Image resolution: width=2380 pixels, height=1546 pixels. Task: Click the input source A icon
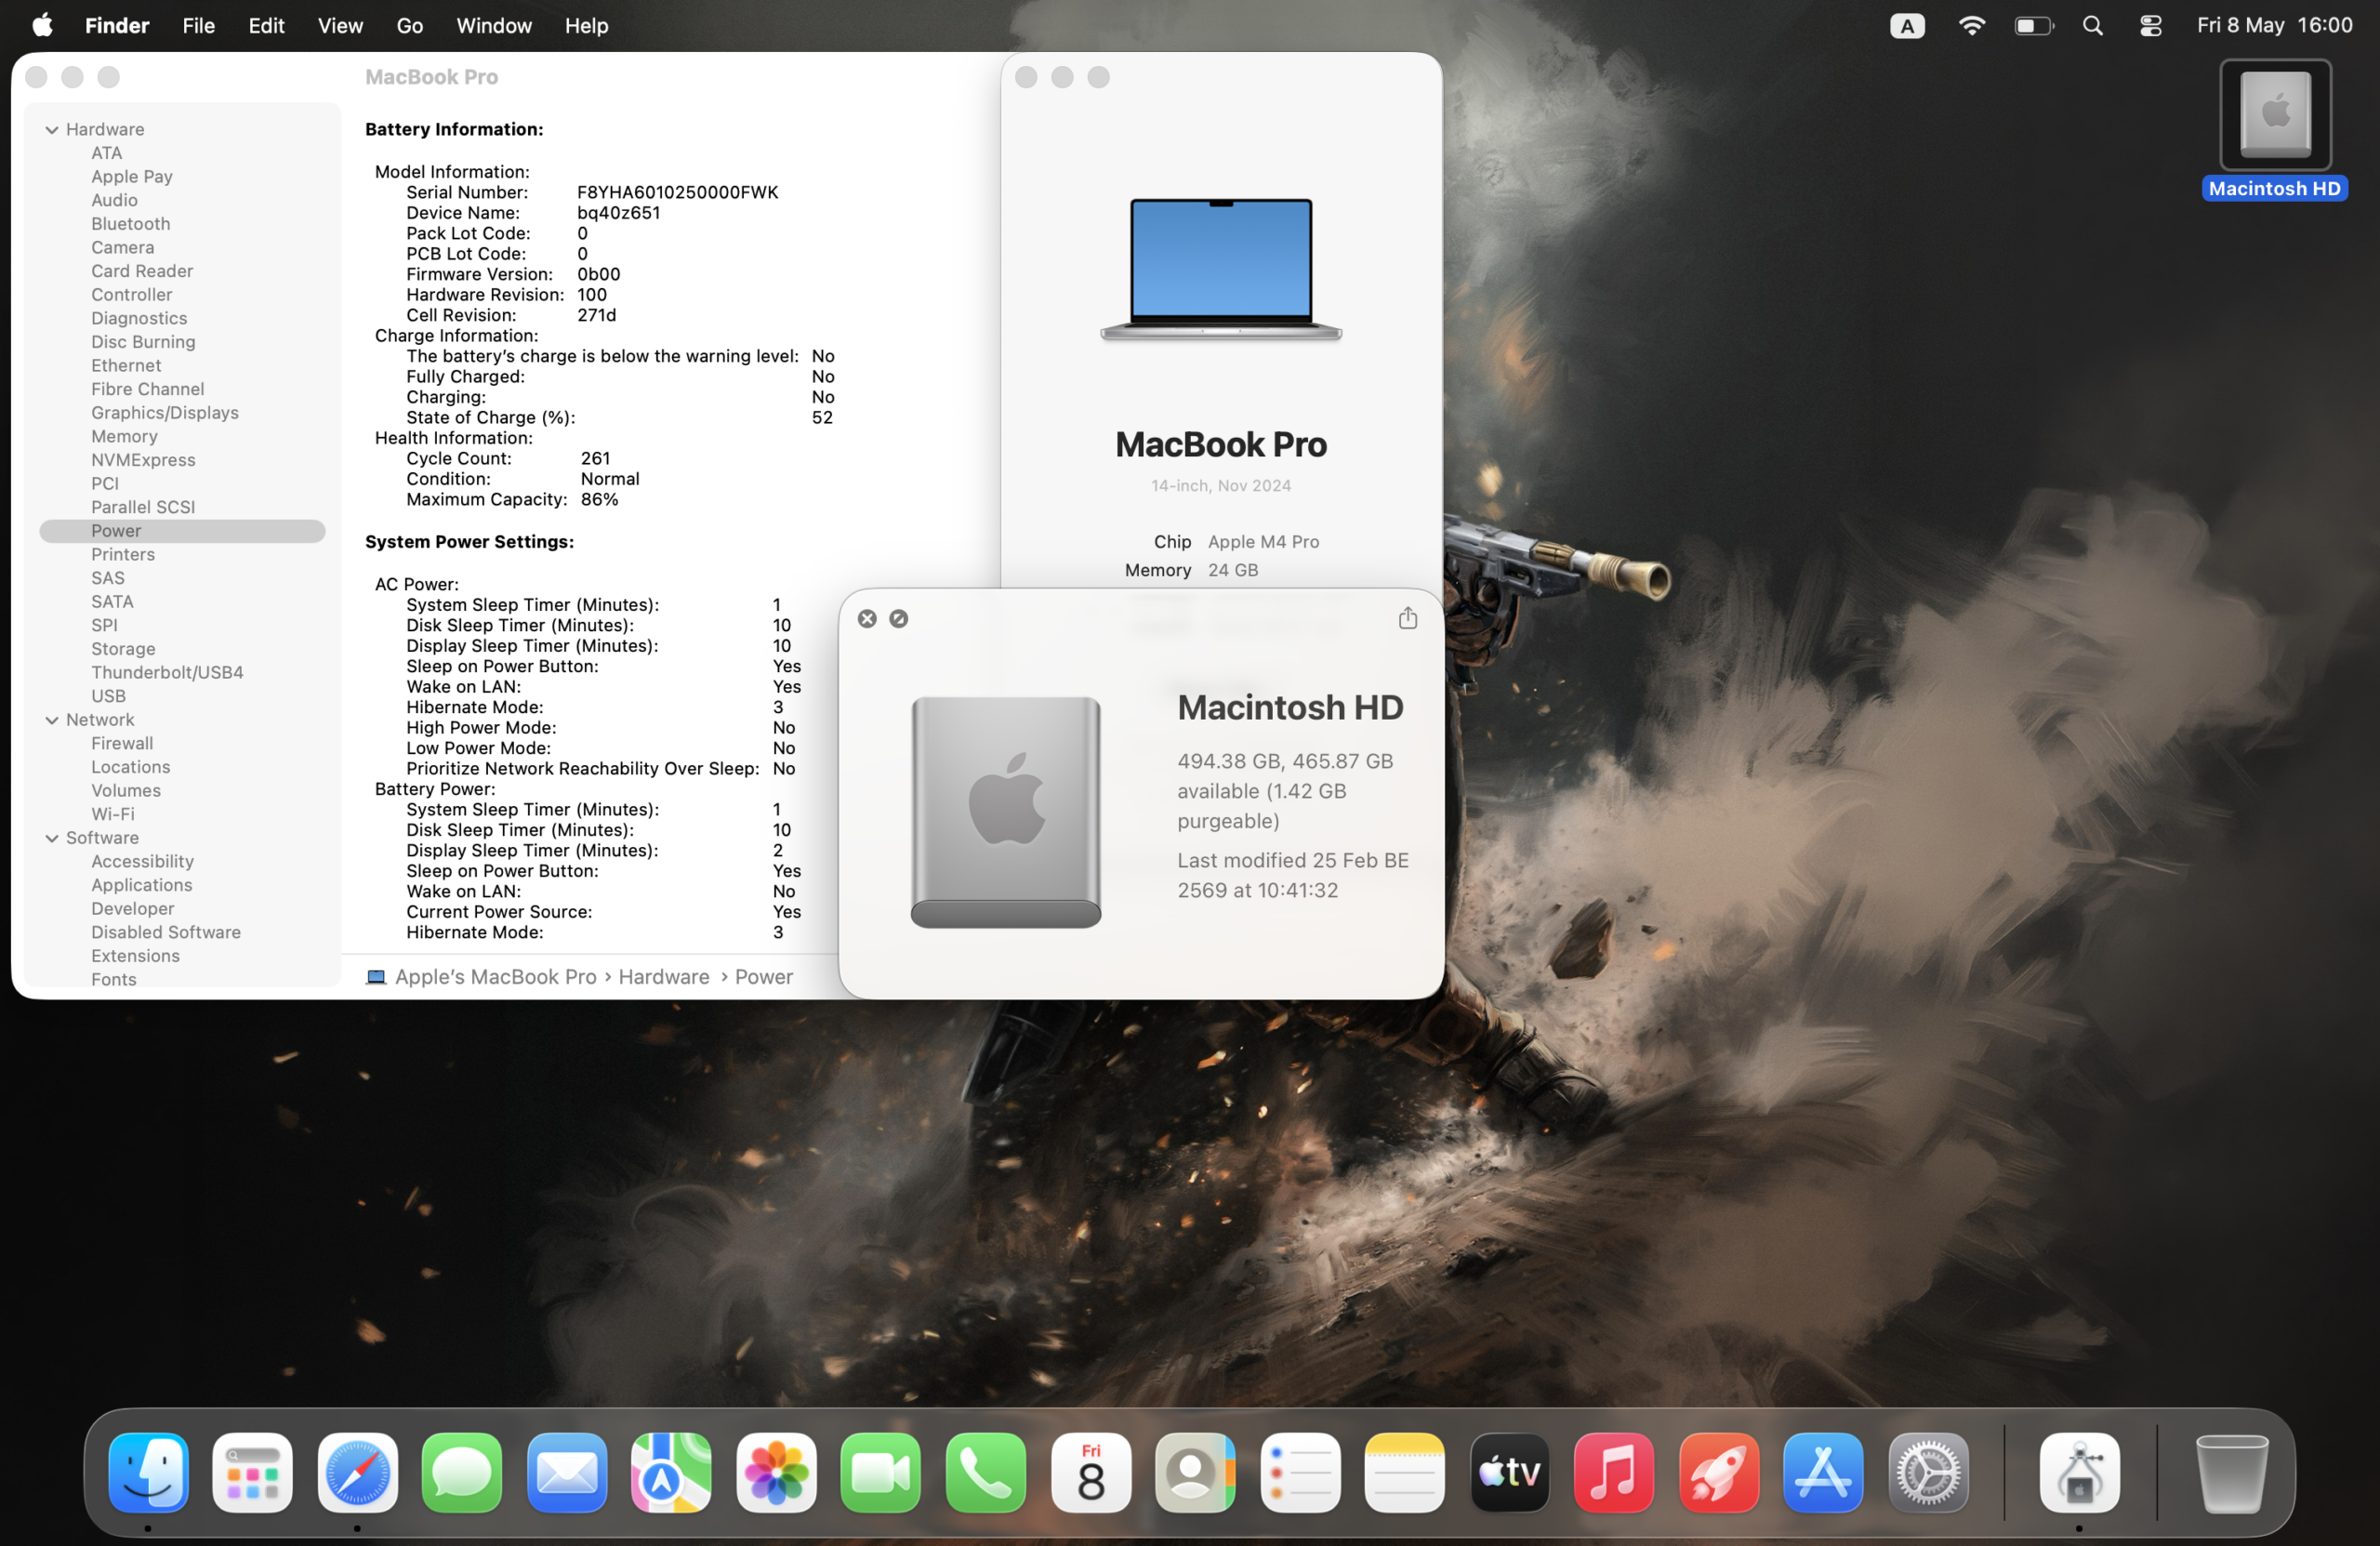[x=1907, y=26]
